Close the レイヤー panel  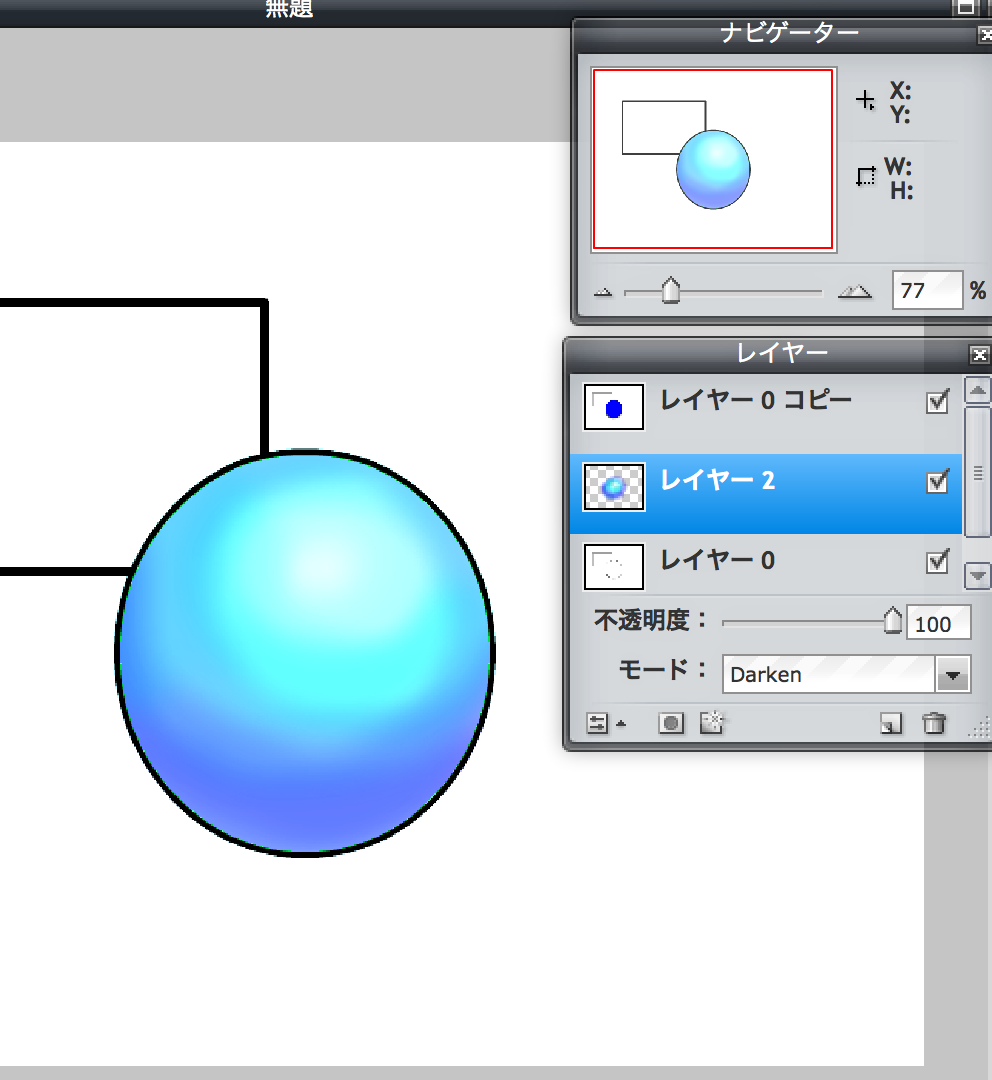tap(980, 355)
